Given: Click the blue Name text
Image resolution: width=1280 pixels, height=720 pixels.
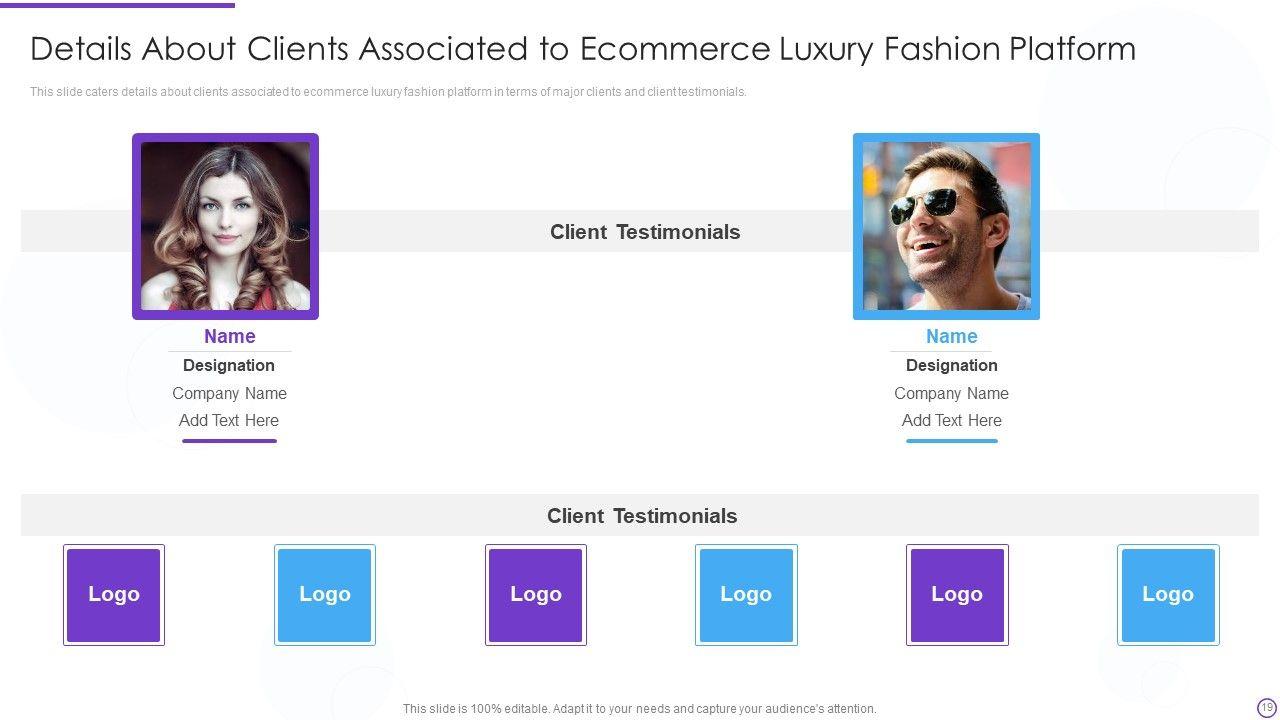Looking at the screenshot, I should [x=951, y=337].
